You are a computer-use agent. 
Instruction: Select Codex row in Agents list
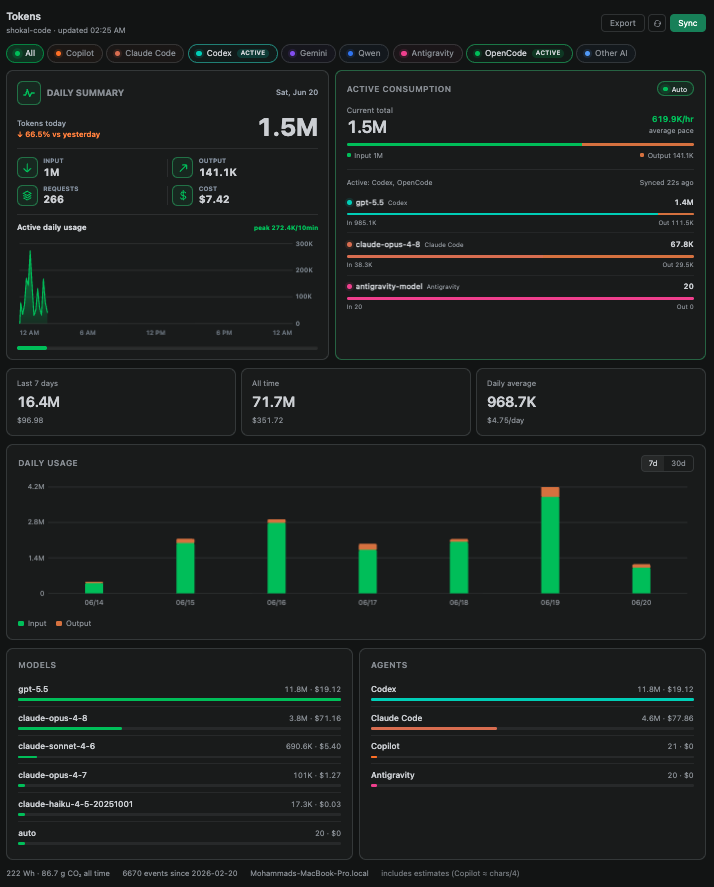[x=532, y=692]
